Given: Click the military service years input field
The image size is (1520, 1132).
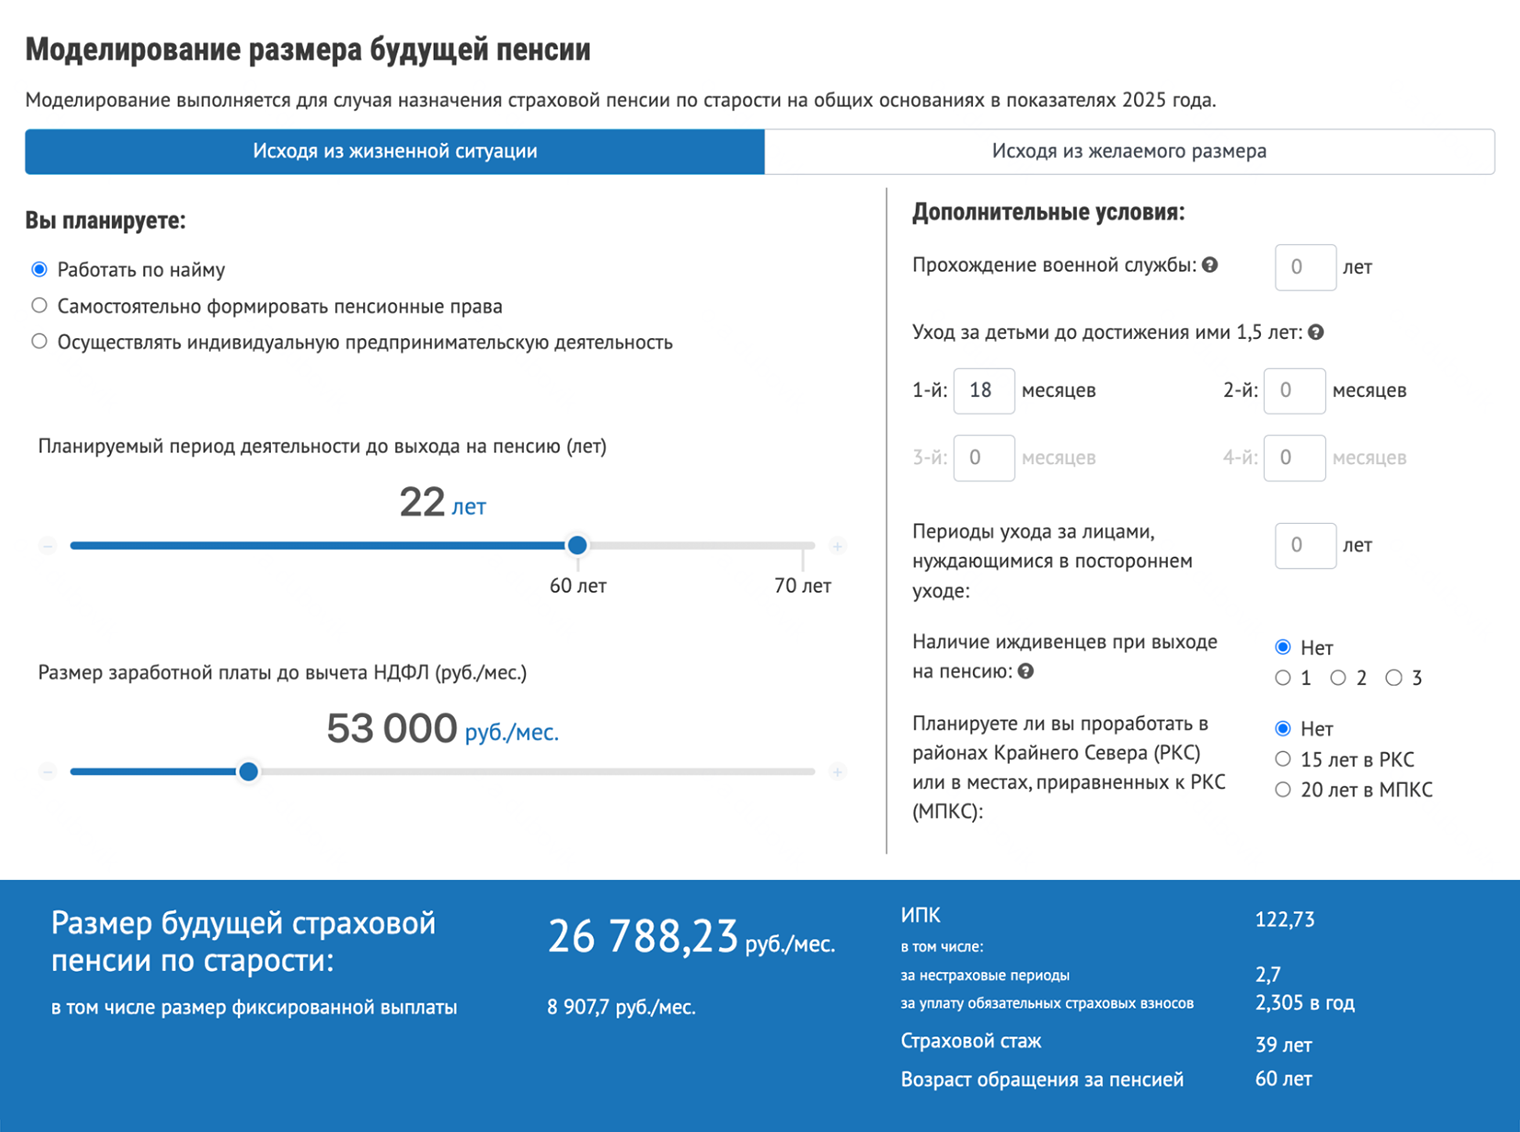Looking at the screenshot, I should point(1305,267).
